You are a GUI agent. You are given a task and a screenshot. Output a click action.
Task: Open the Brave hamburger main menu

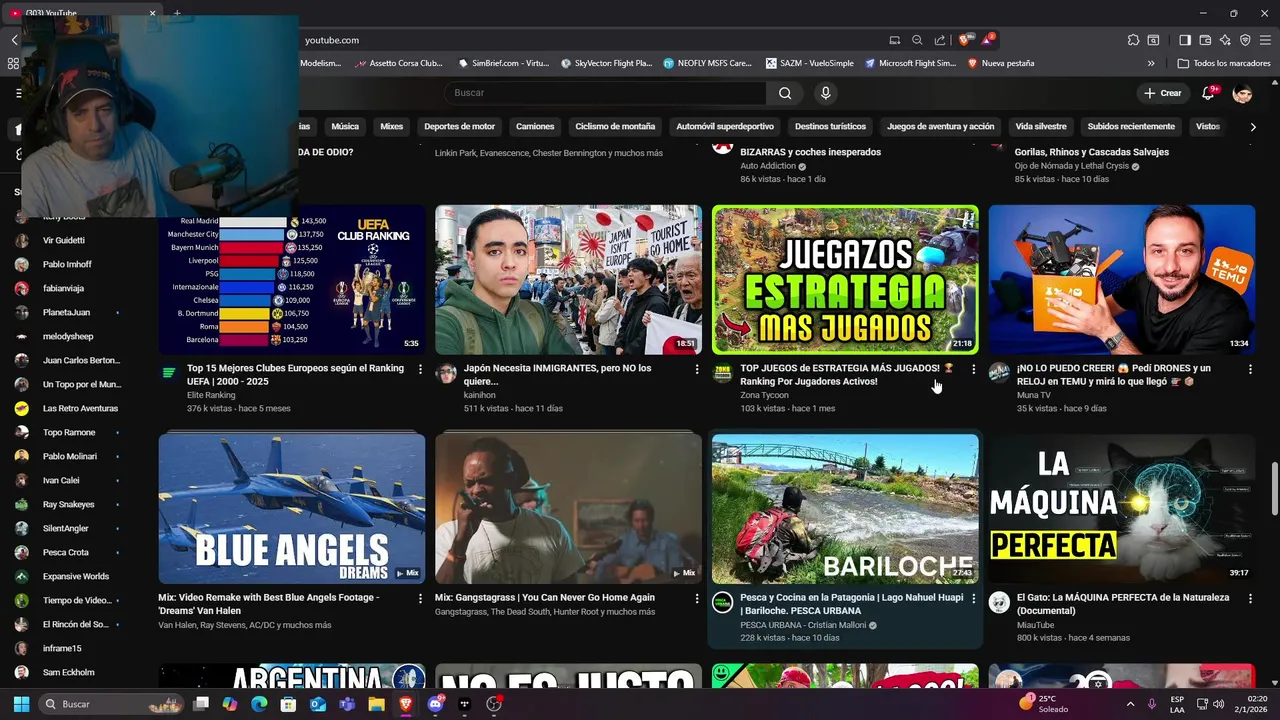coord(1265,40)
